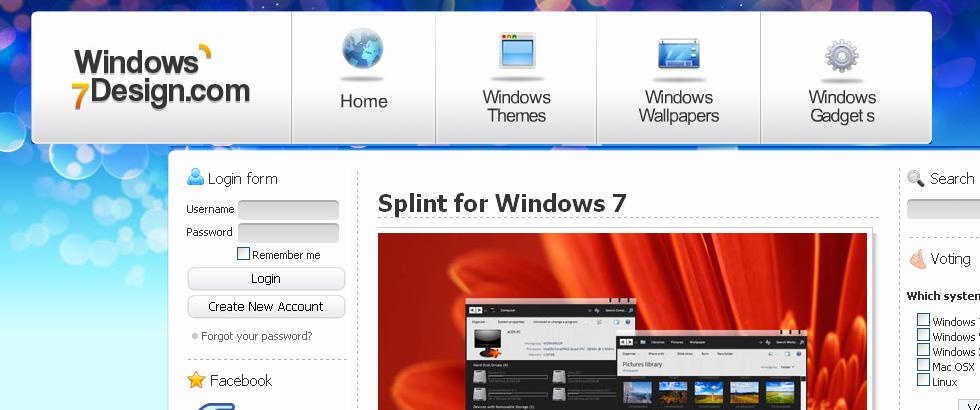Open the Splint for Windows 7 title

[502, 204]
